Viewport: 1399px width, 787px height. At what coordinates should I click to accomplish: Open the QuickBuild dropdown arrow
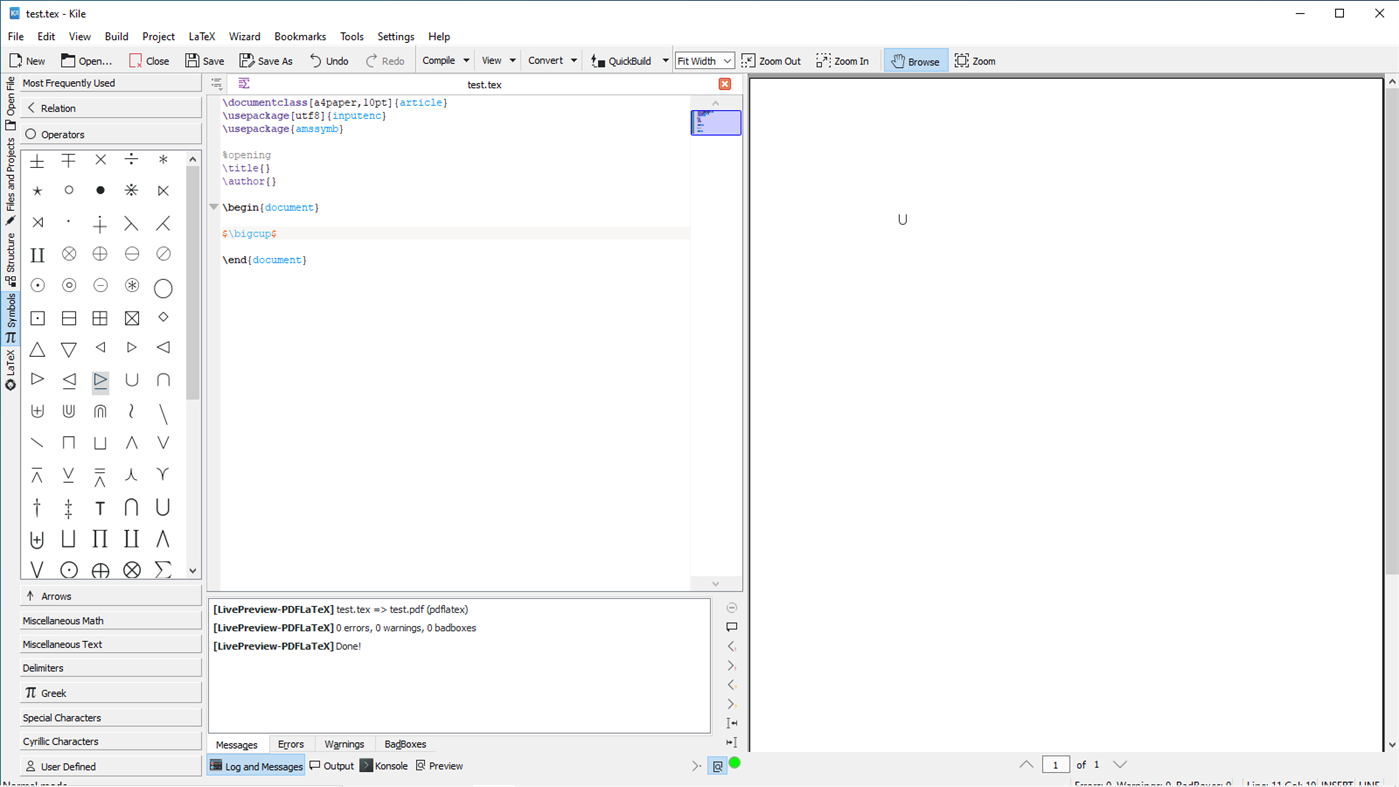coord(665,60)
